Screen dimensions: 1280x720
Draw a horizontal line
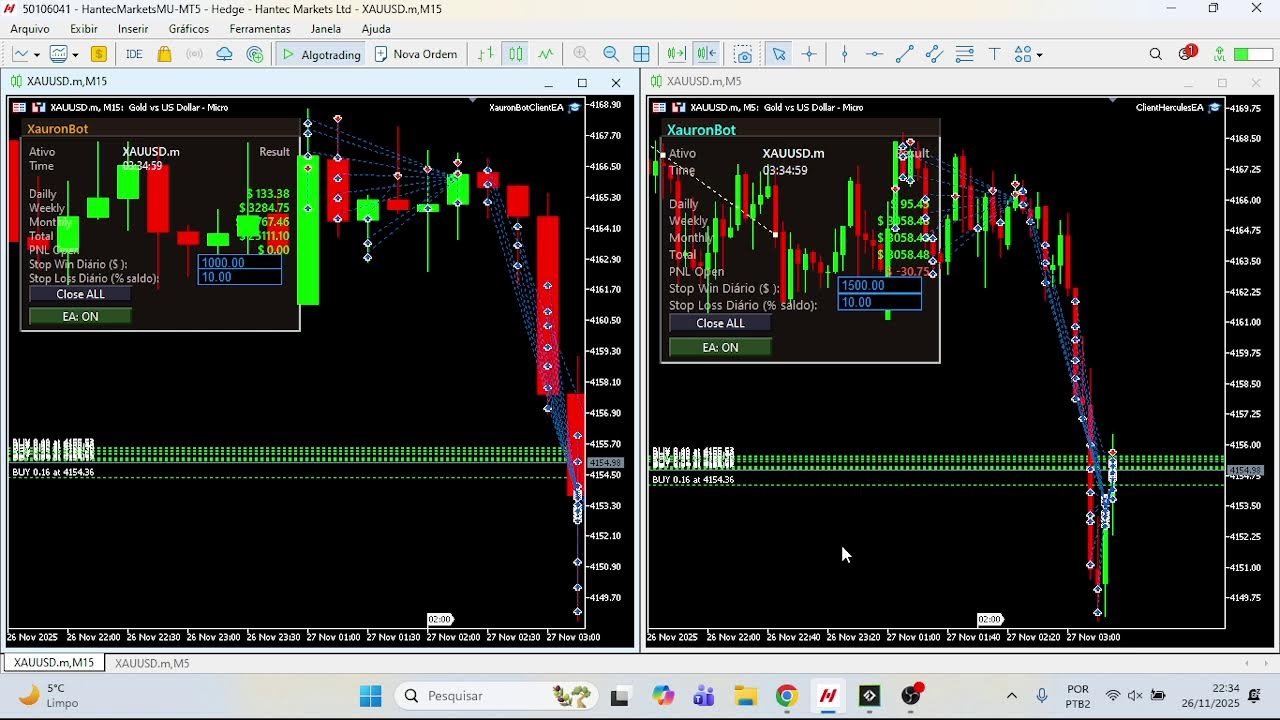click(x=875, y=54)
